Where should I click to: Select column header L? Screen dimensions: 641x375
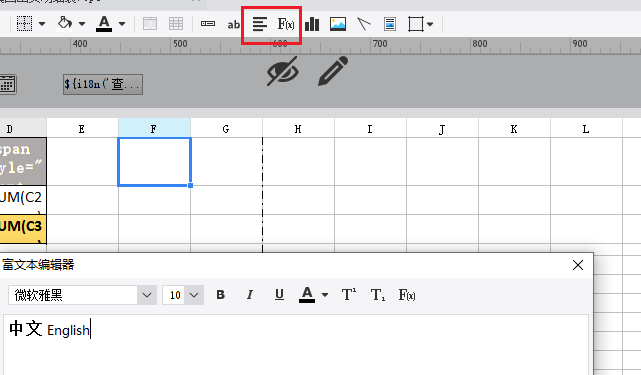pos(586,128)
